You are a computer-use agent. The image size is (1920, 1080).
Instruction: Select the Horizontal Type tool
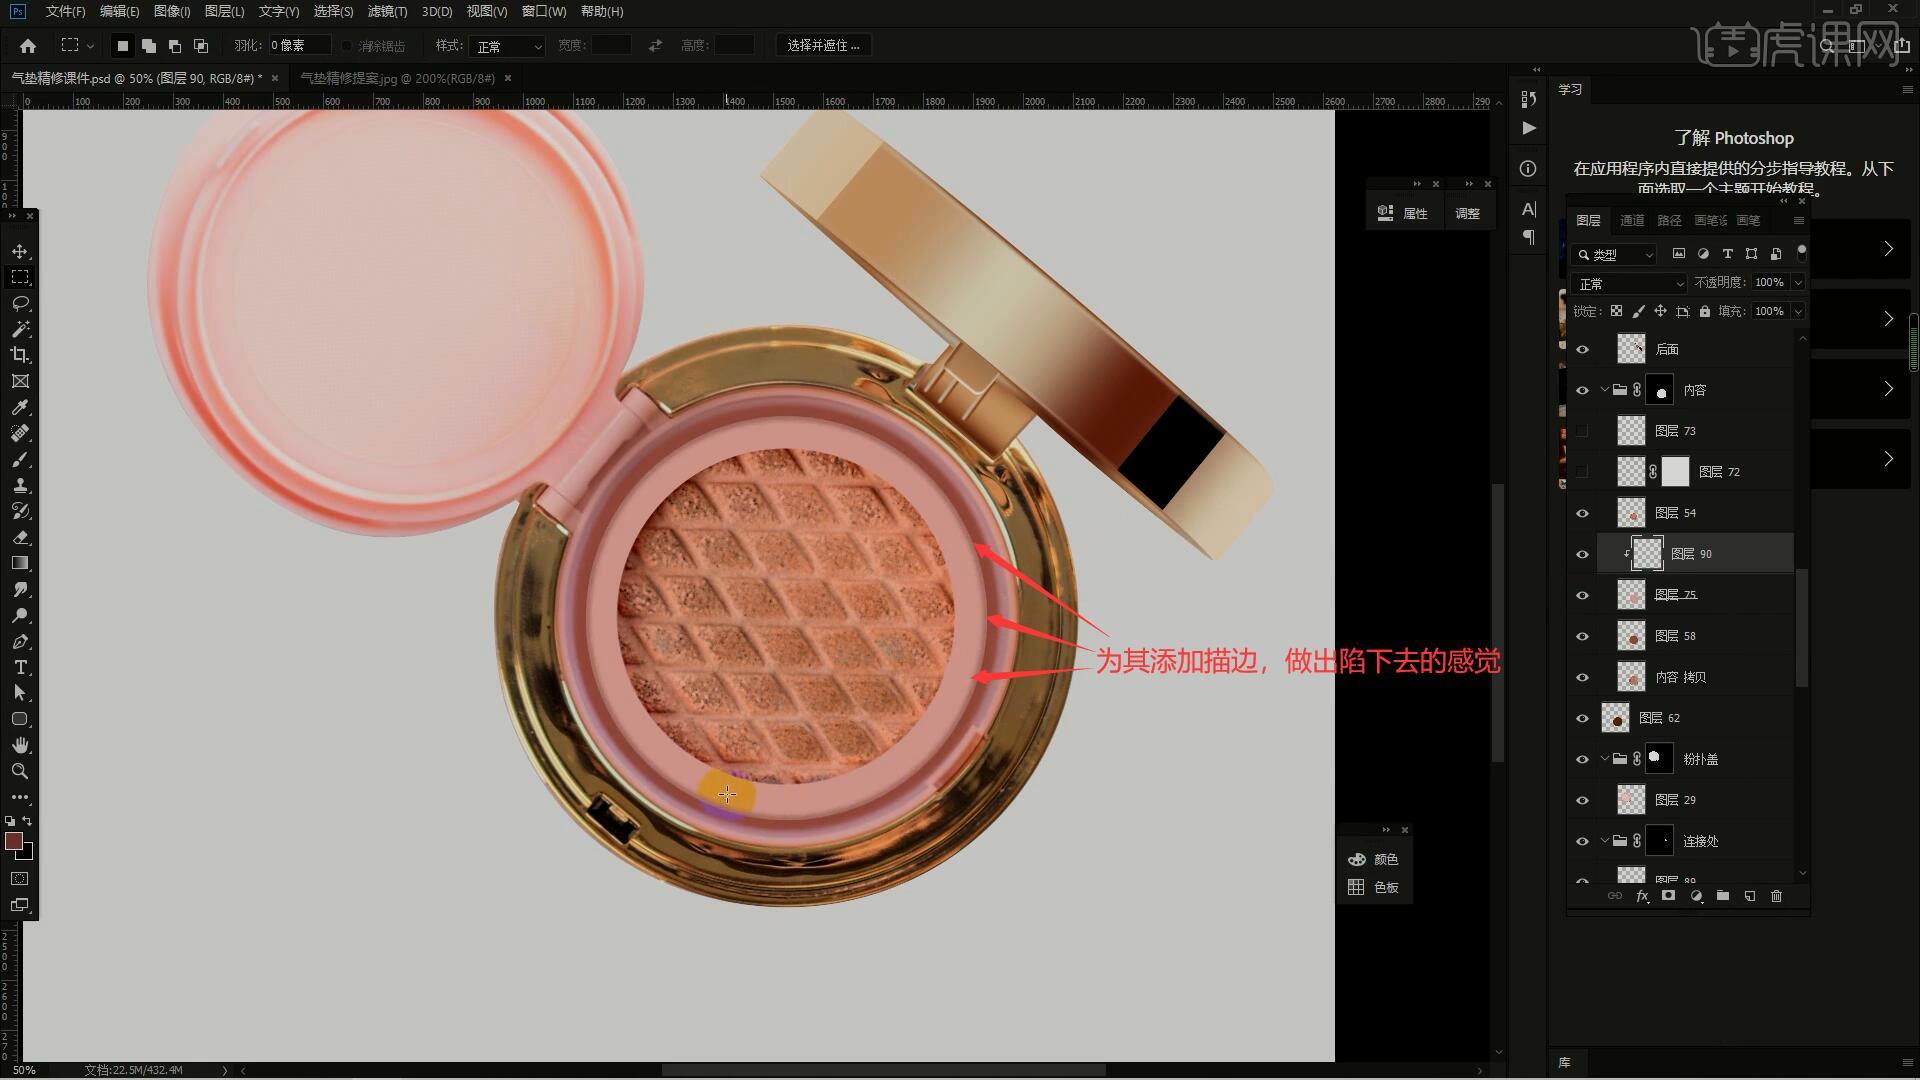[x=20, y=667]
